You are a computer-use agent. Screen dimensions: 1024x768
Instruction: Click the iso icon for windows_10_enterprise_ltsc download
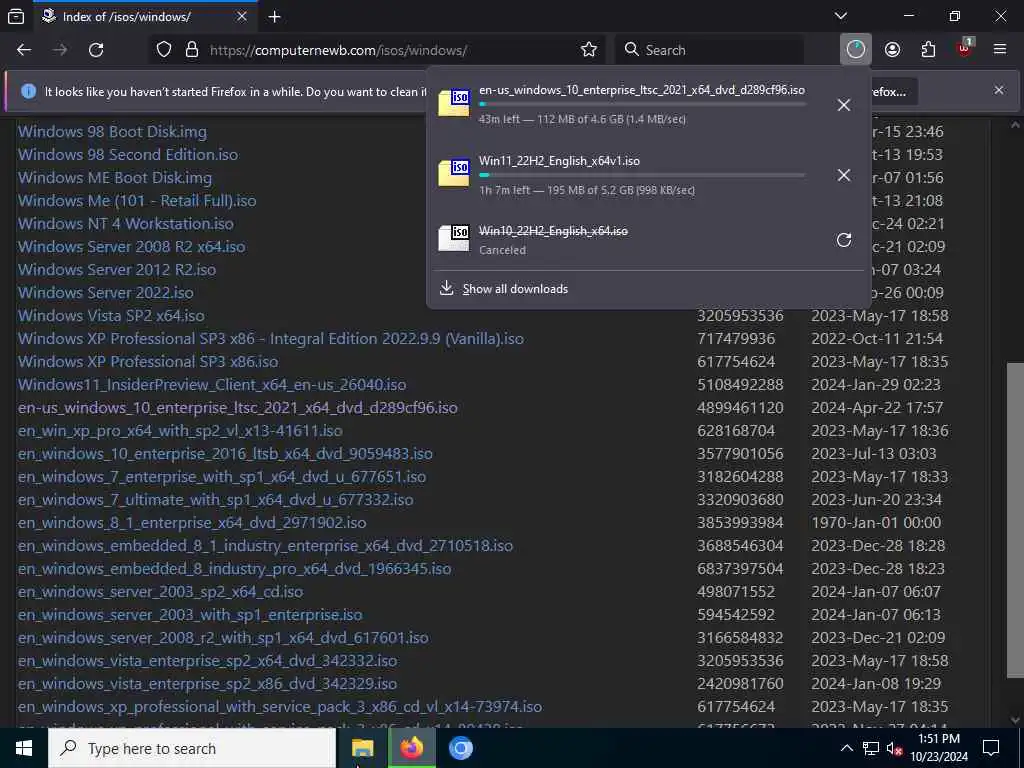pyautogui.click(x=454, y=103)
